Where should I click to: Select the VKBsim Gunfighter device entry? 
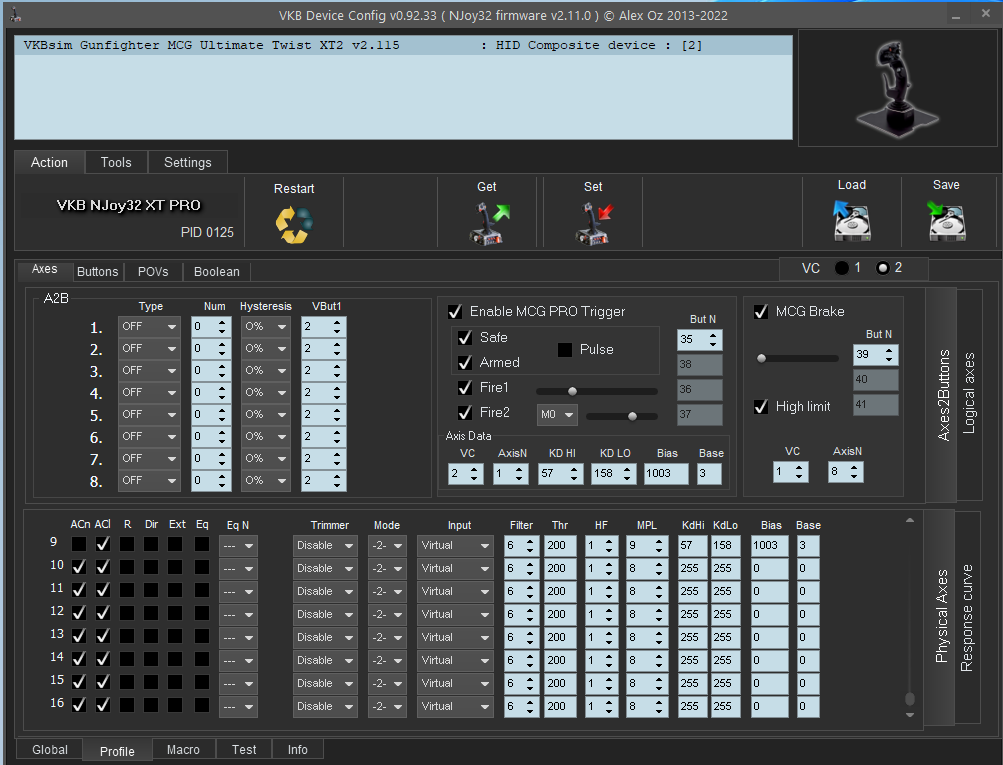click(403, 45)
